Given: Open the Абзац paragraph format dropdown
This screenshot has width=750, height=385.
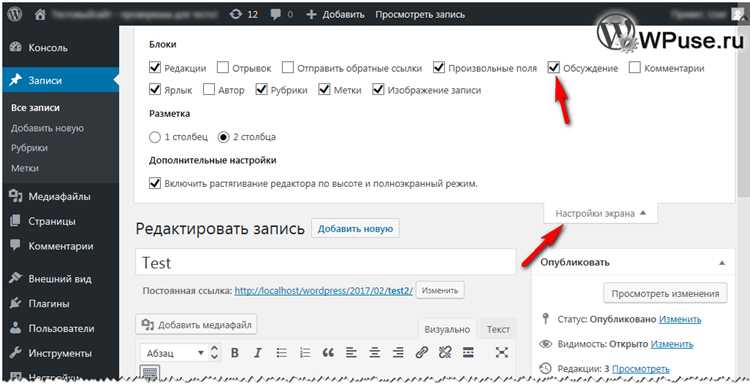Looking at the screenshot, I should point(181,353).
